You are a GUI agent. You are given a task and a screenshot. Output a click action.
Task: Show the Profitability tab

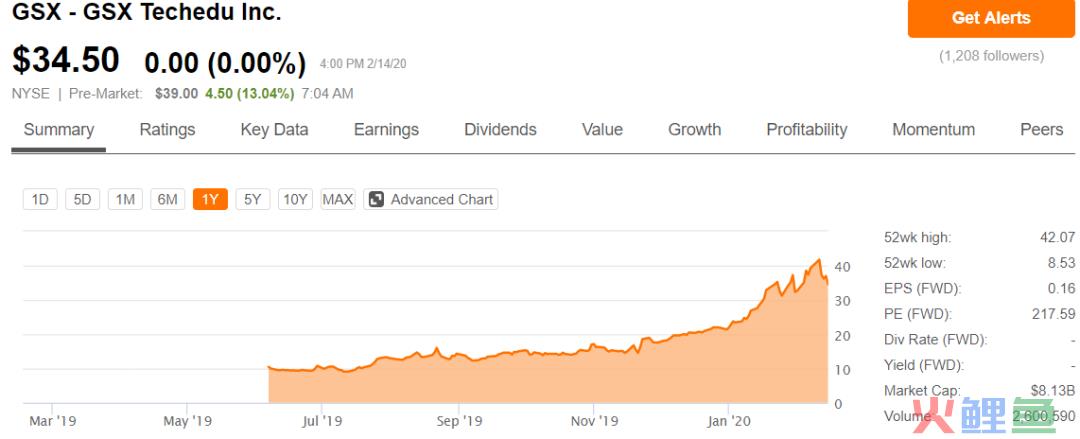(806, 130)
